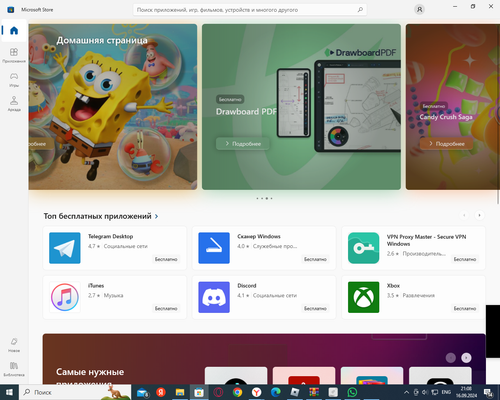Switch the ENG input language indicator
The width and height of the screenshot is (500, 400).
(446, 392)
